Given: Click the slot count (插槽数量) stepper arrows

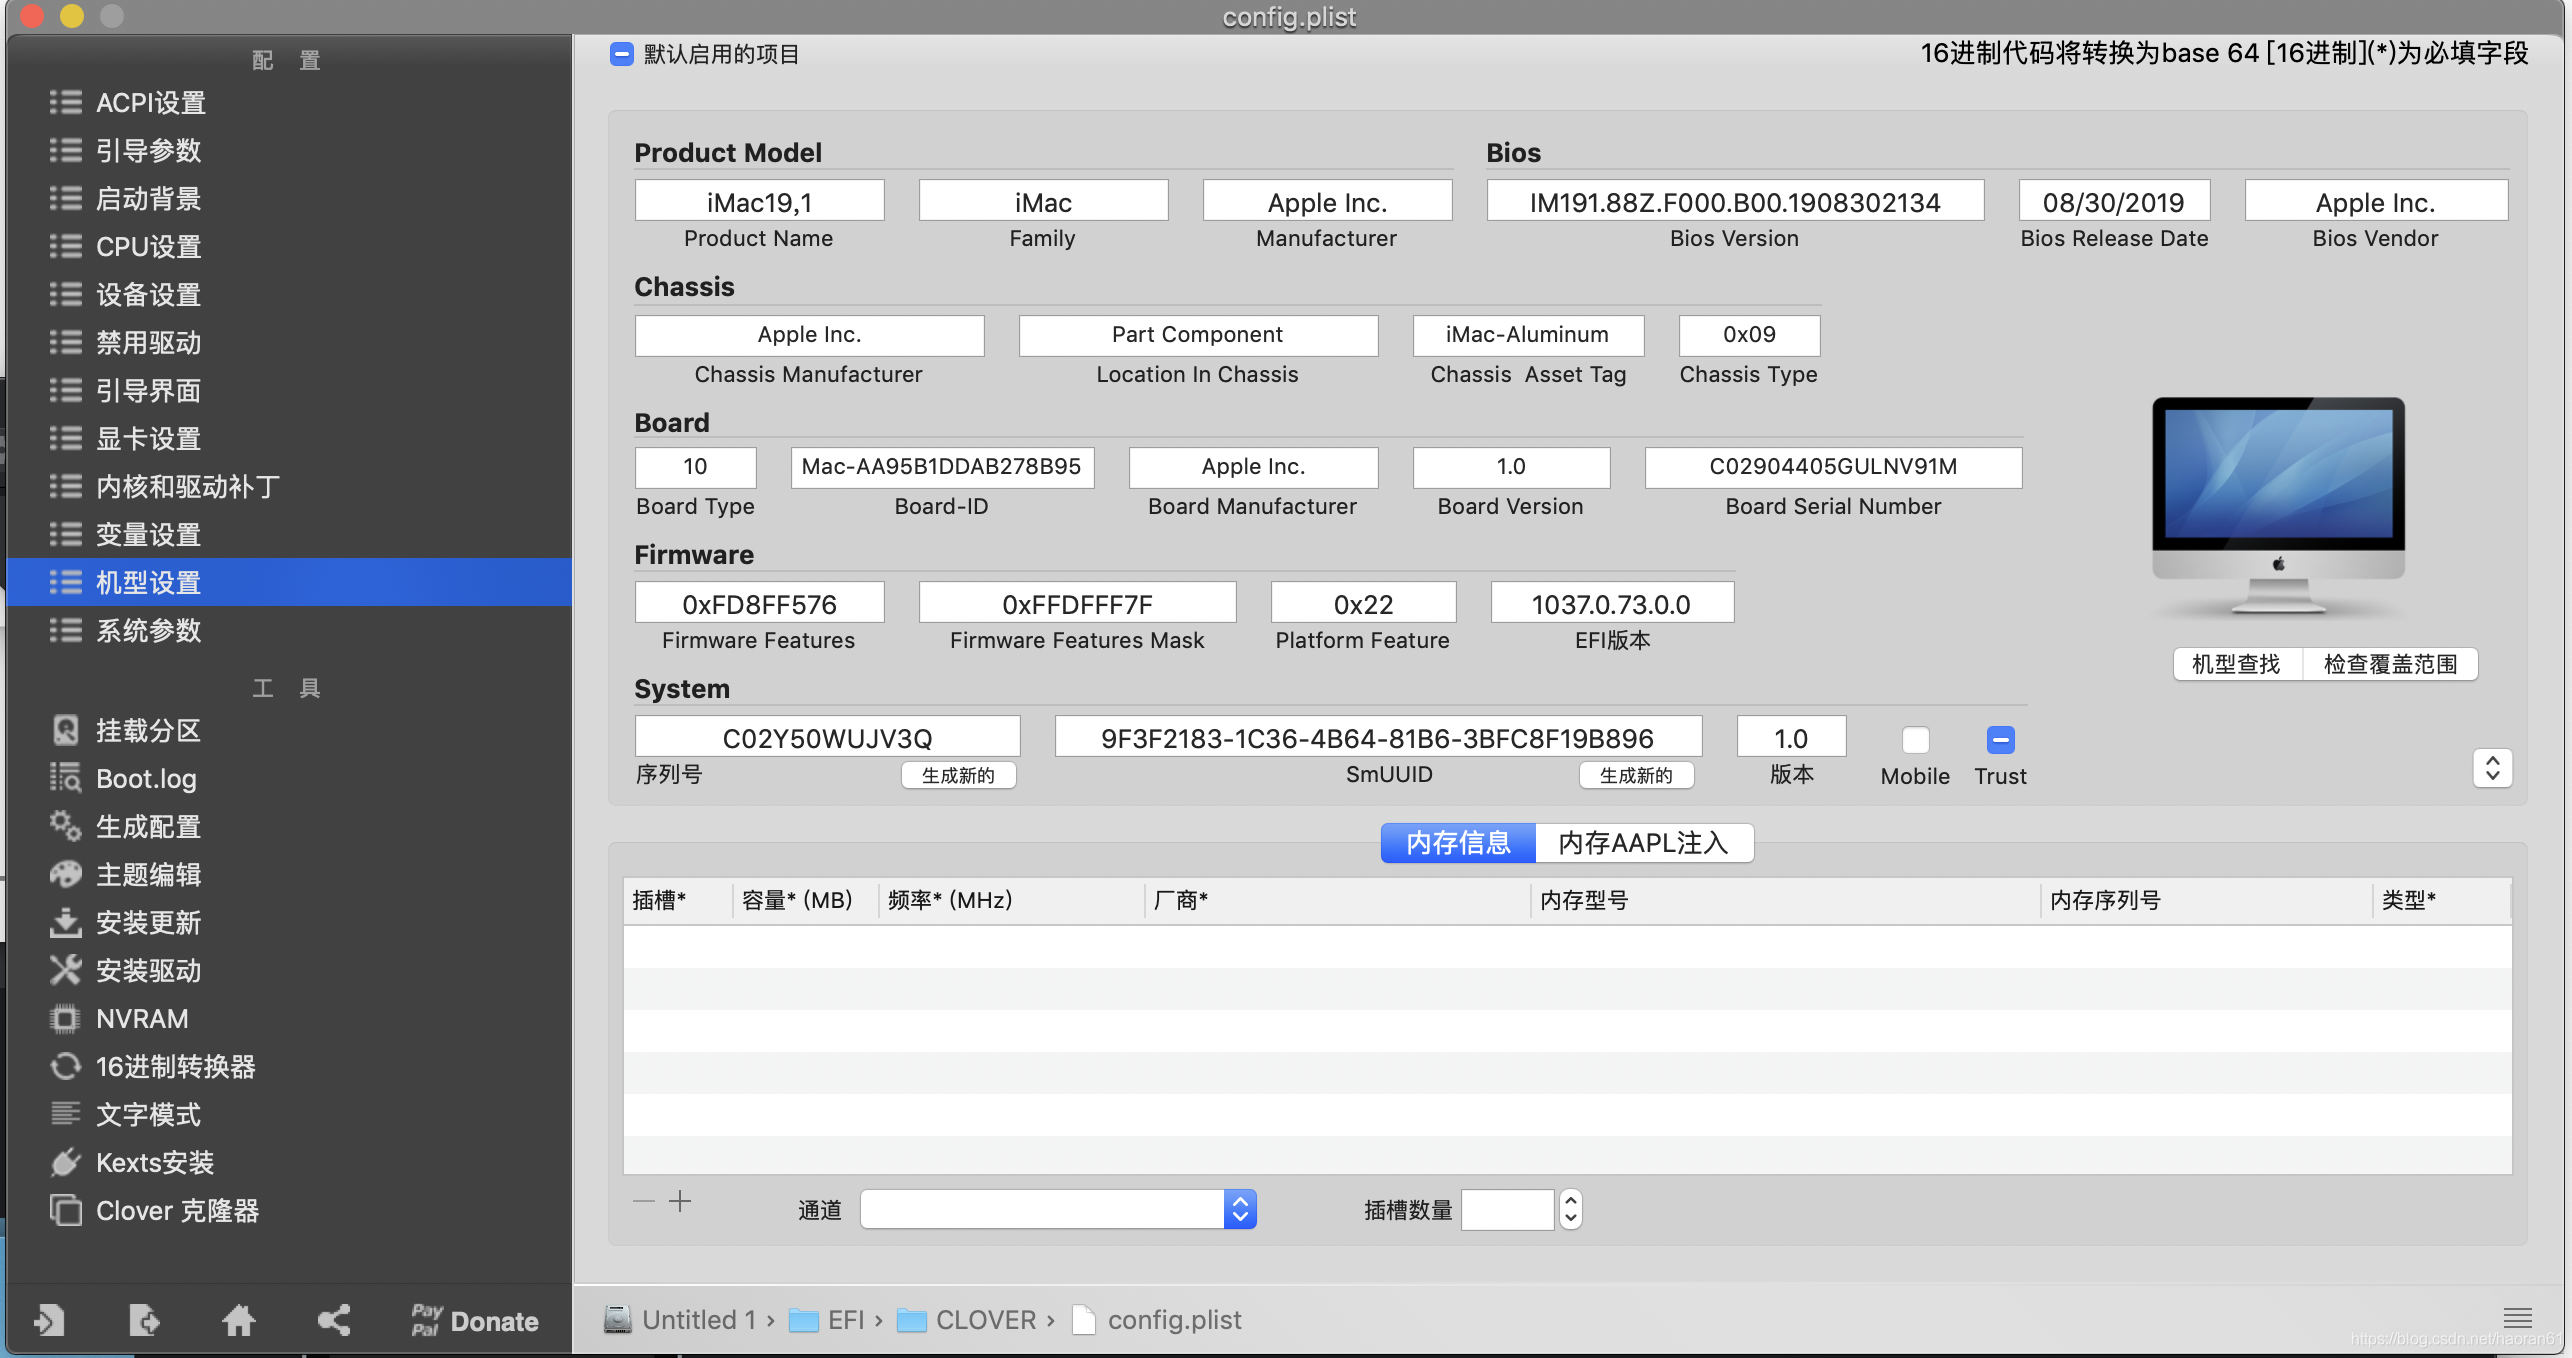Looking at the screenshot, I should [x=1571, y=1210].
